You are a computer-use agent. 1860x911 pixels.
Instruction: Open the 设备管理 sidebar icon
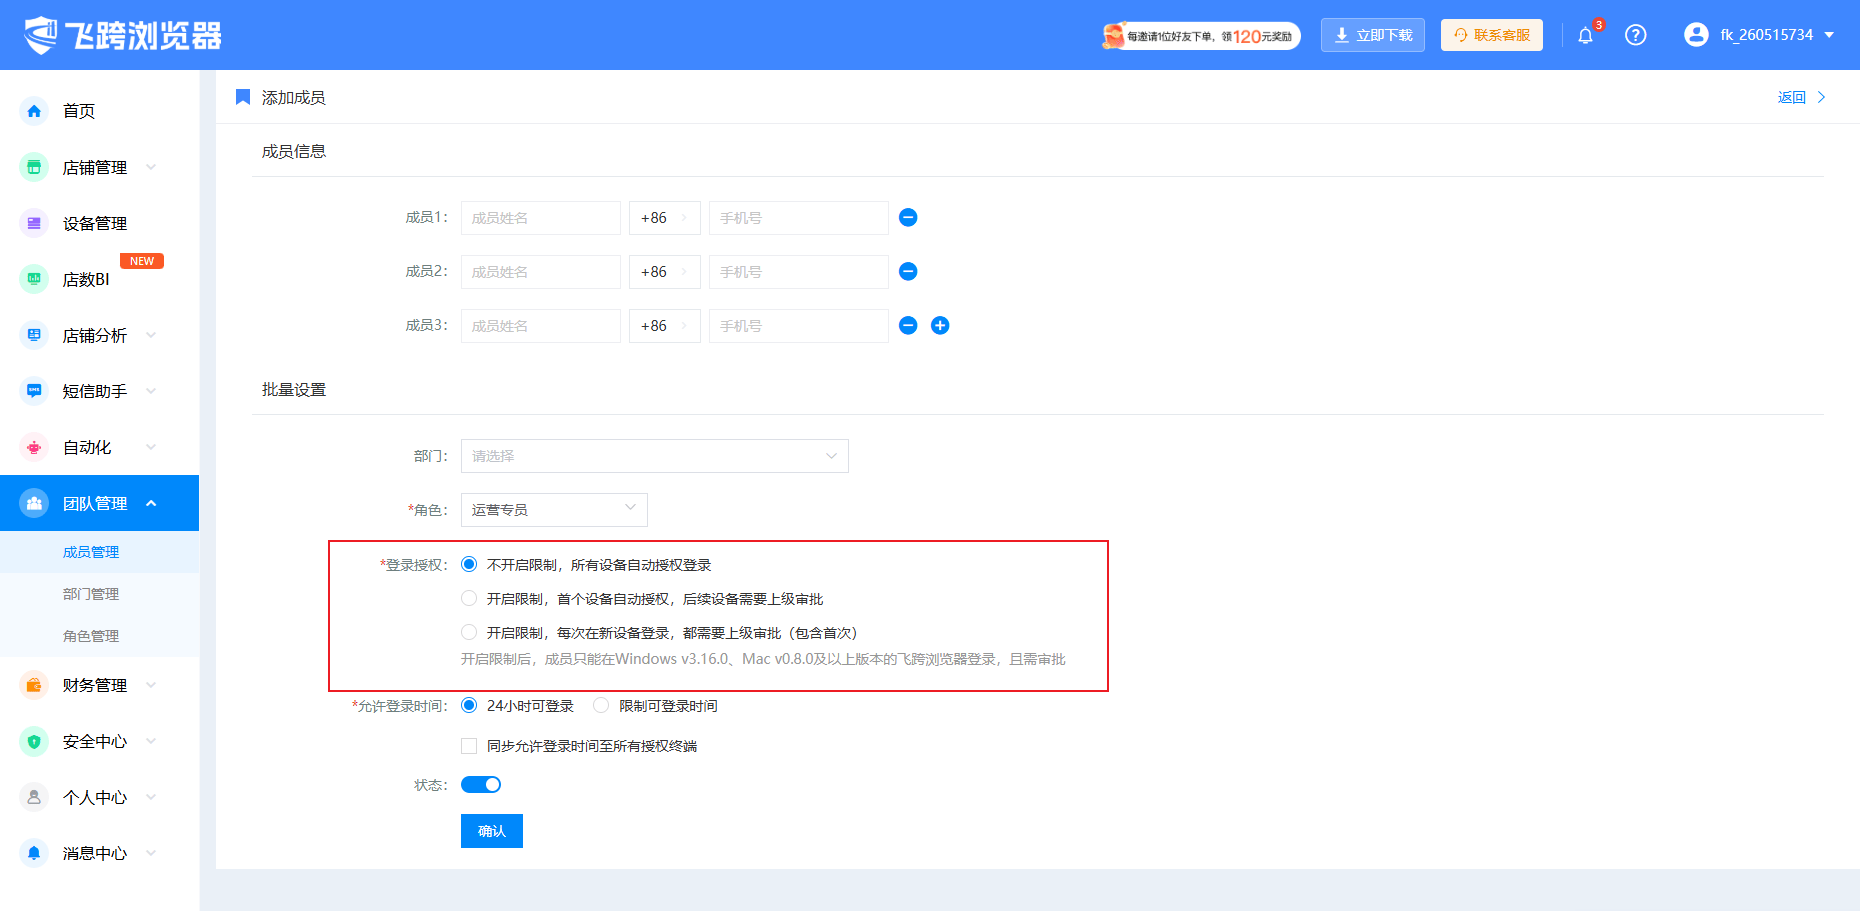[34, 223]
